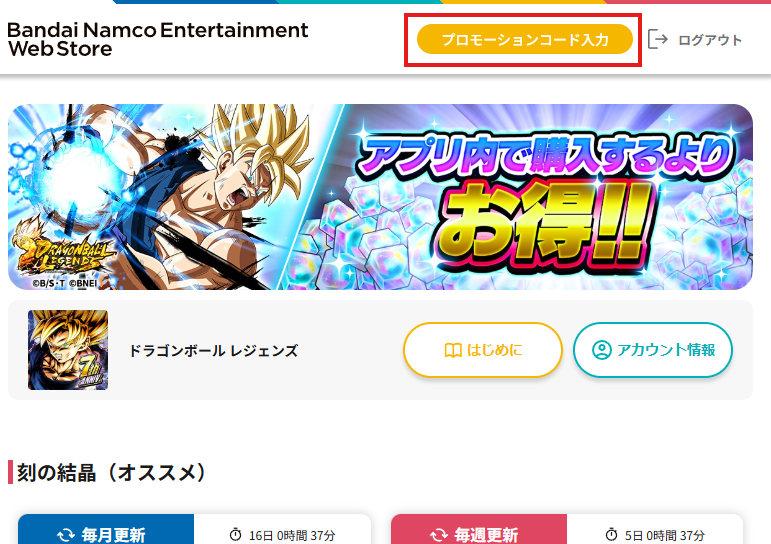The width and height of the screenshot is (771, 544).
Task: Click the logout arrow icon
Action: 657,39
